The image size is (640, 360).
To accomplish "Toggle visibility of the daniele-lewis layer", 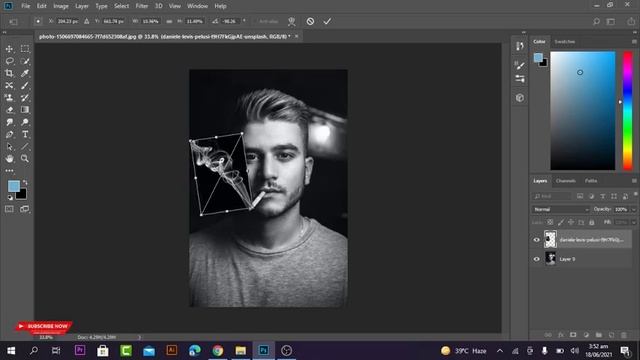I will 536,240.
